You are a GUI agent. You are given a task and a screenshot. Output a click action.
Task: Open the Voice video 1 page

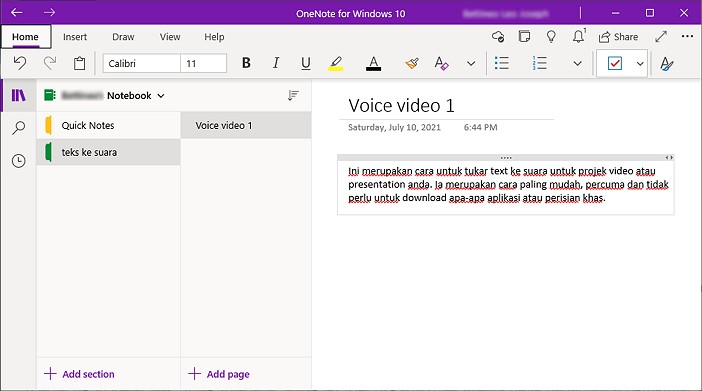point(246,125)
